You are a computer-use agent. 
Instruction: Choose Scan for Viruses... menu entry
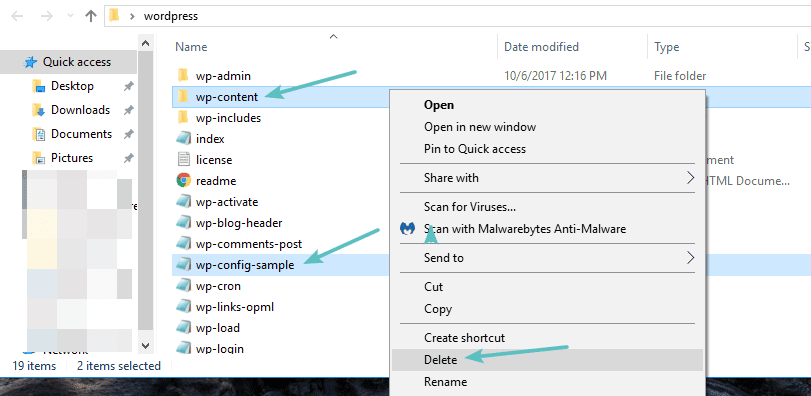click(549, 207)
